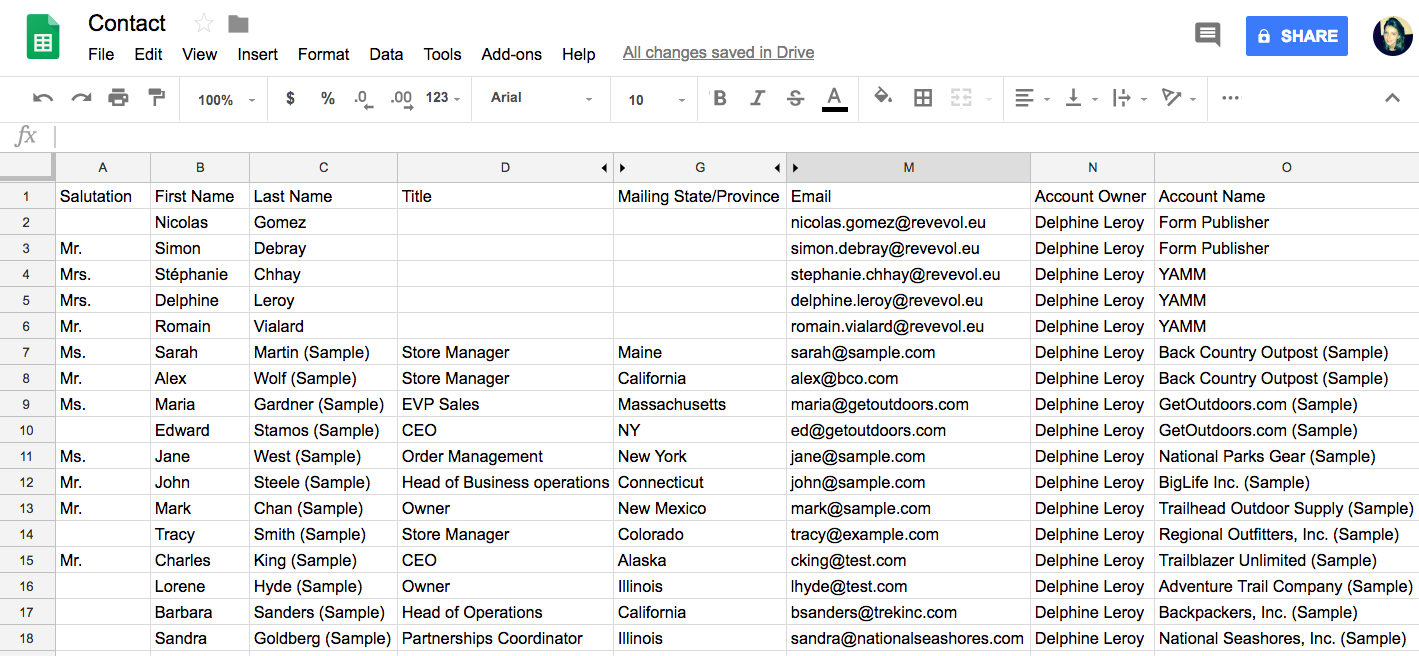
Task: Select the 'Stéphanie' cell
Action: [200, 274]
